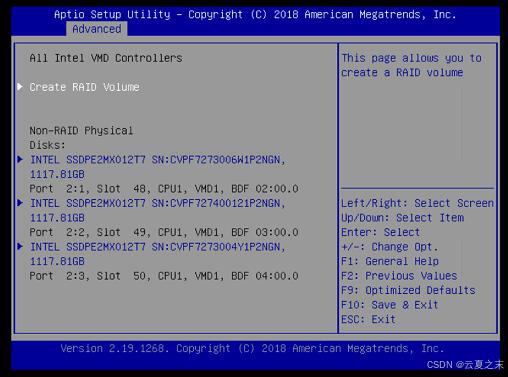
Task: Click the 'Port 2:3, Slot 50' line
Action: point(164,276)
